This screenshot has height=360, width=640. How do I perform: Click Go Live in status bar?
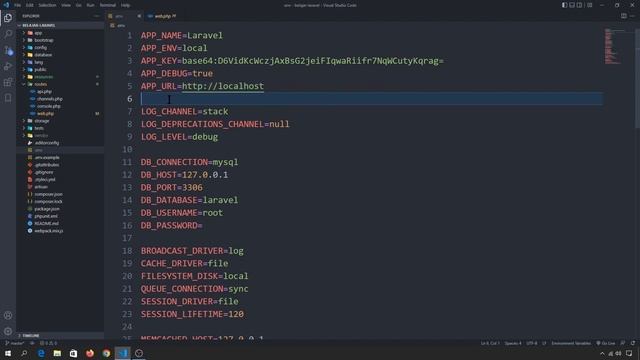click(605, 343)
